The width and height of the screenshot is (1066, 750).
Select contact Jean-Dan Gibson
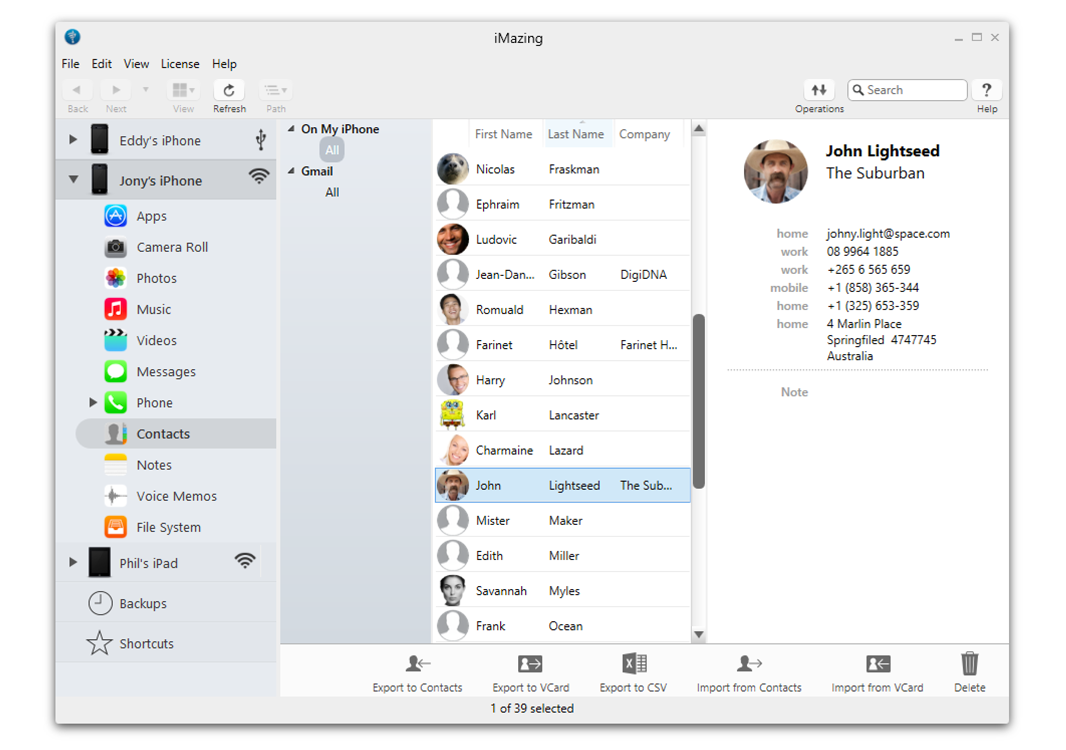(x=562, y=275)
